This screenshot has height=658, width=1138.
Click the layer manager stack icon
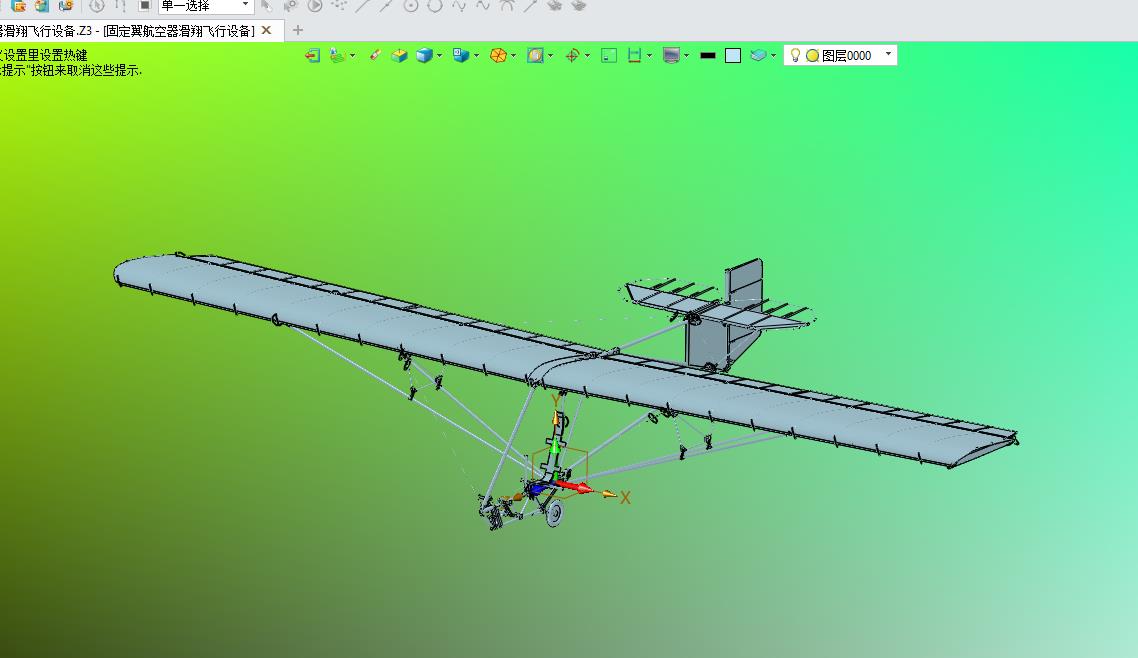(x=758, y=55)
